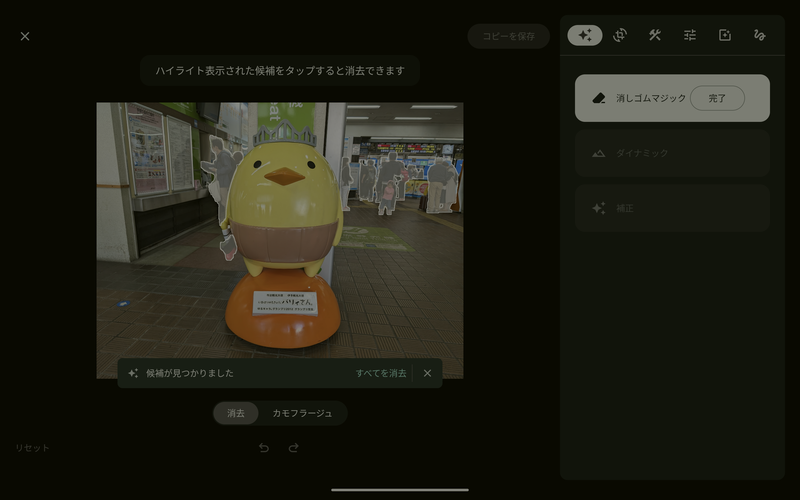The width and height of the screenshot is (800, 500).
Task: Click リセット
Action: pyautogui.click(x=32, y=447)
